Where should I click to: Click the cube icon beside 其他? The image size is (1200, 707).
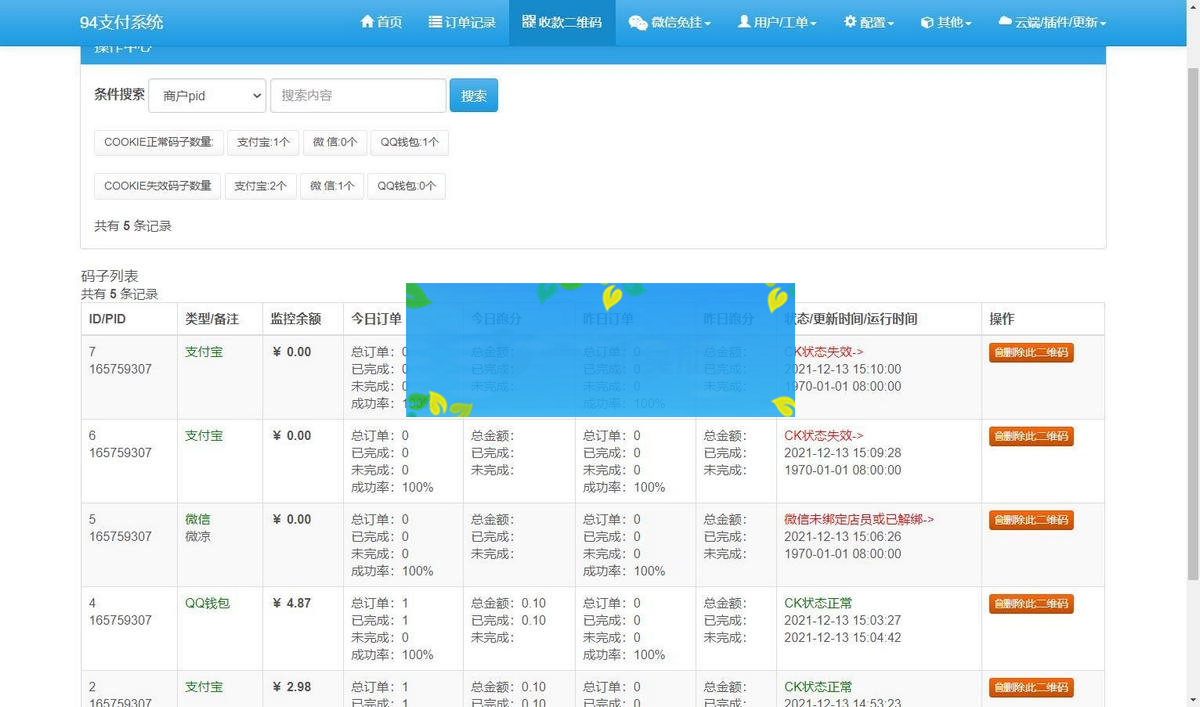click(x=926, y=21)
